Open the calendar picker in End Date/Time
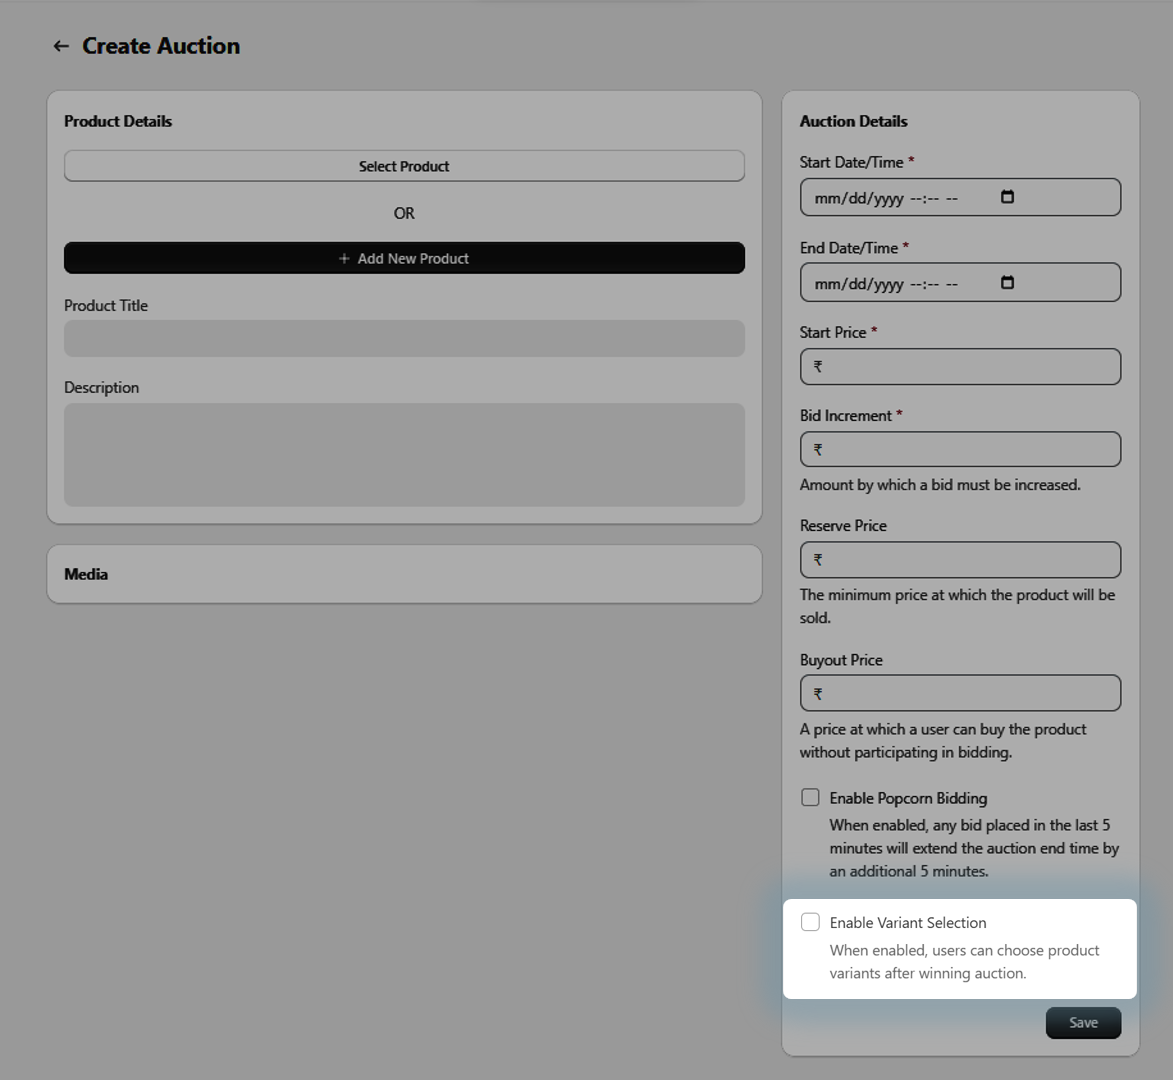Viewport: 1173px width, 1080px height. (x=1007, y=283)
